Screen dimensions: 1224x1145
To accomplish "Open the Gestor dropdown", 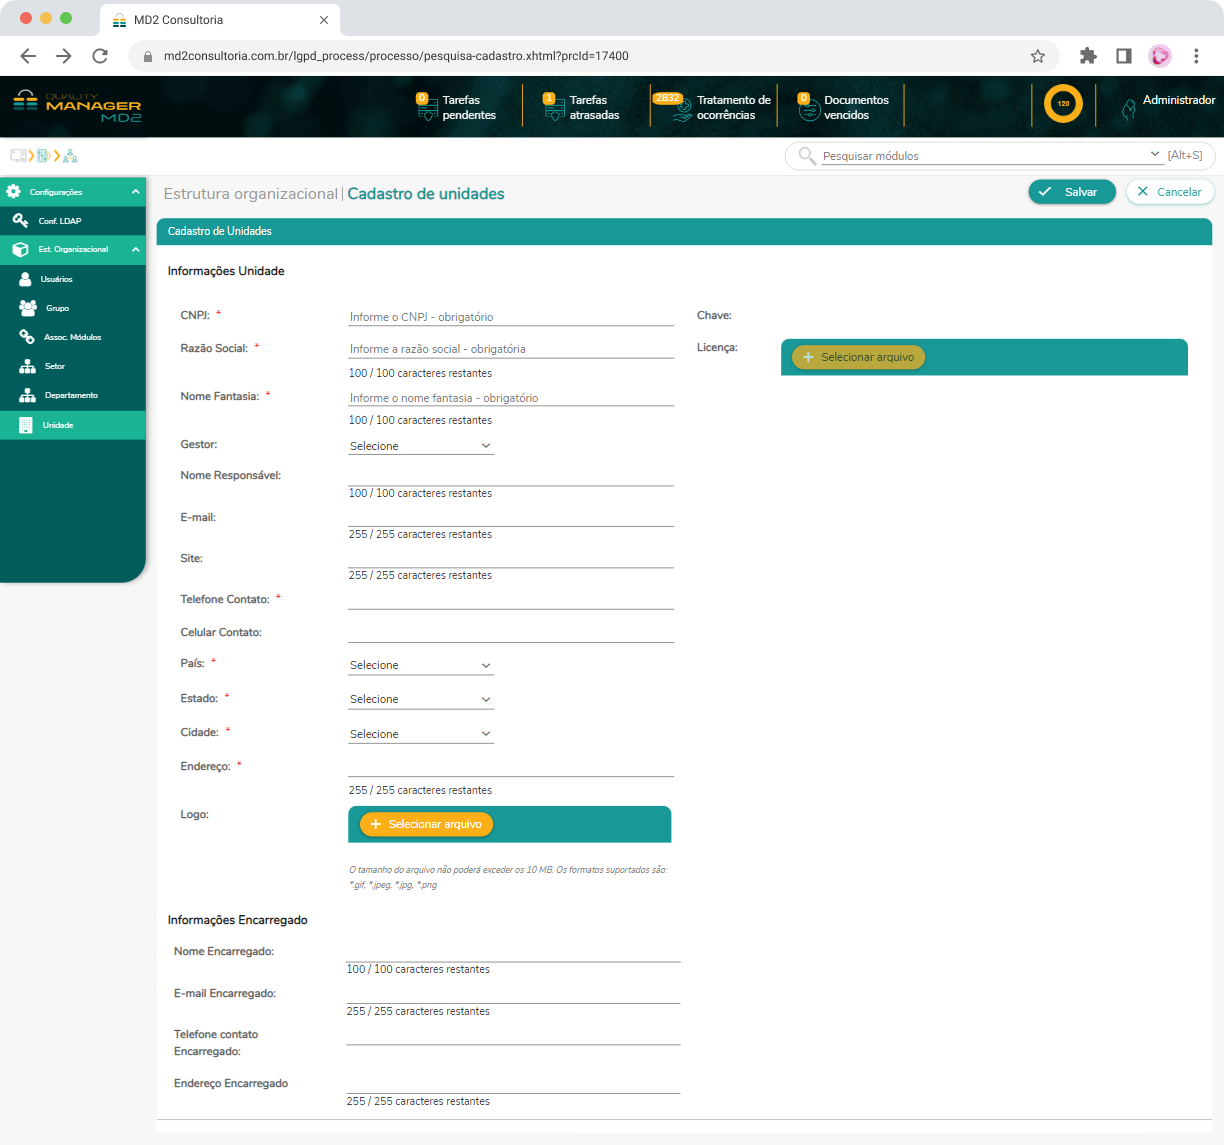I will [420, 446].
